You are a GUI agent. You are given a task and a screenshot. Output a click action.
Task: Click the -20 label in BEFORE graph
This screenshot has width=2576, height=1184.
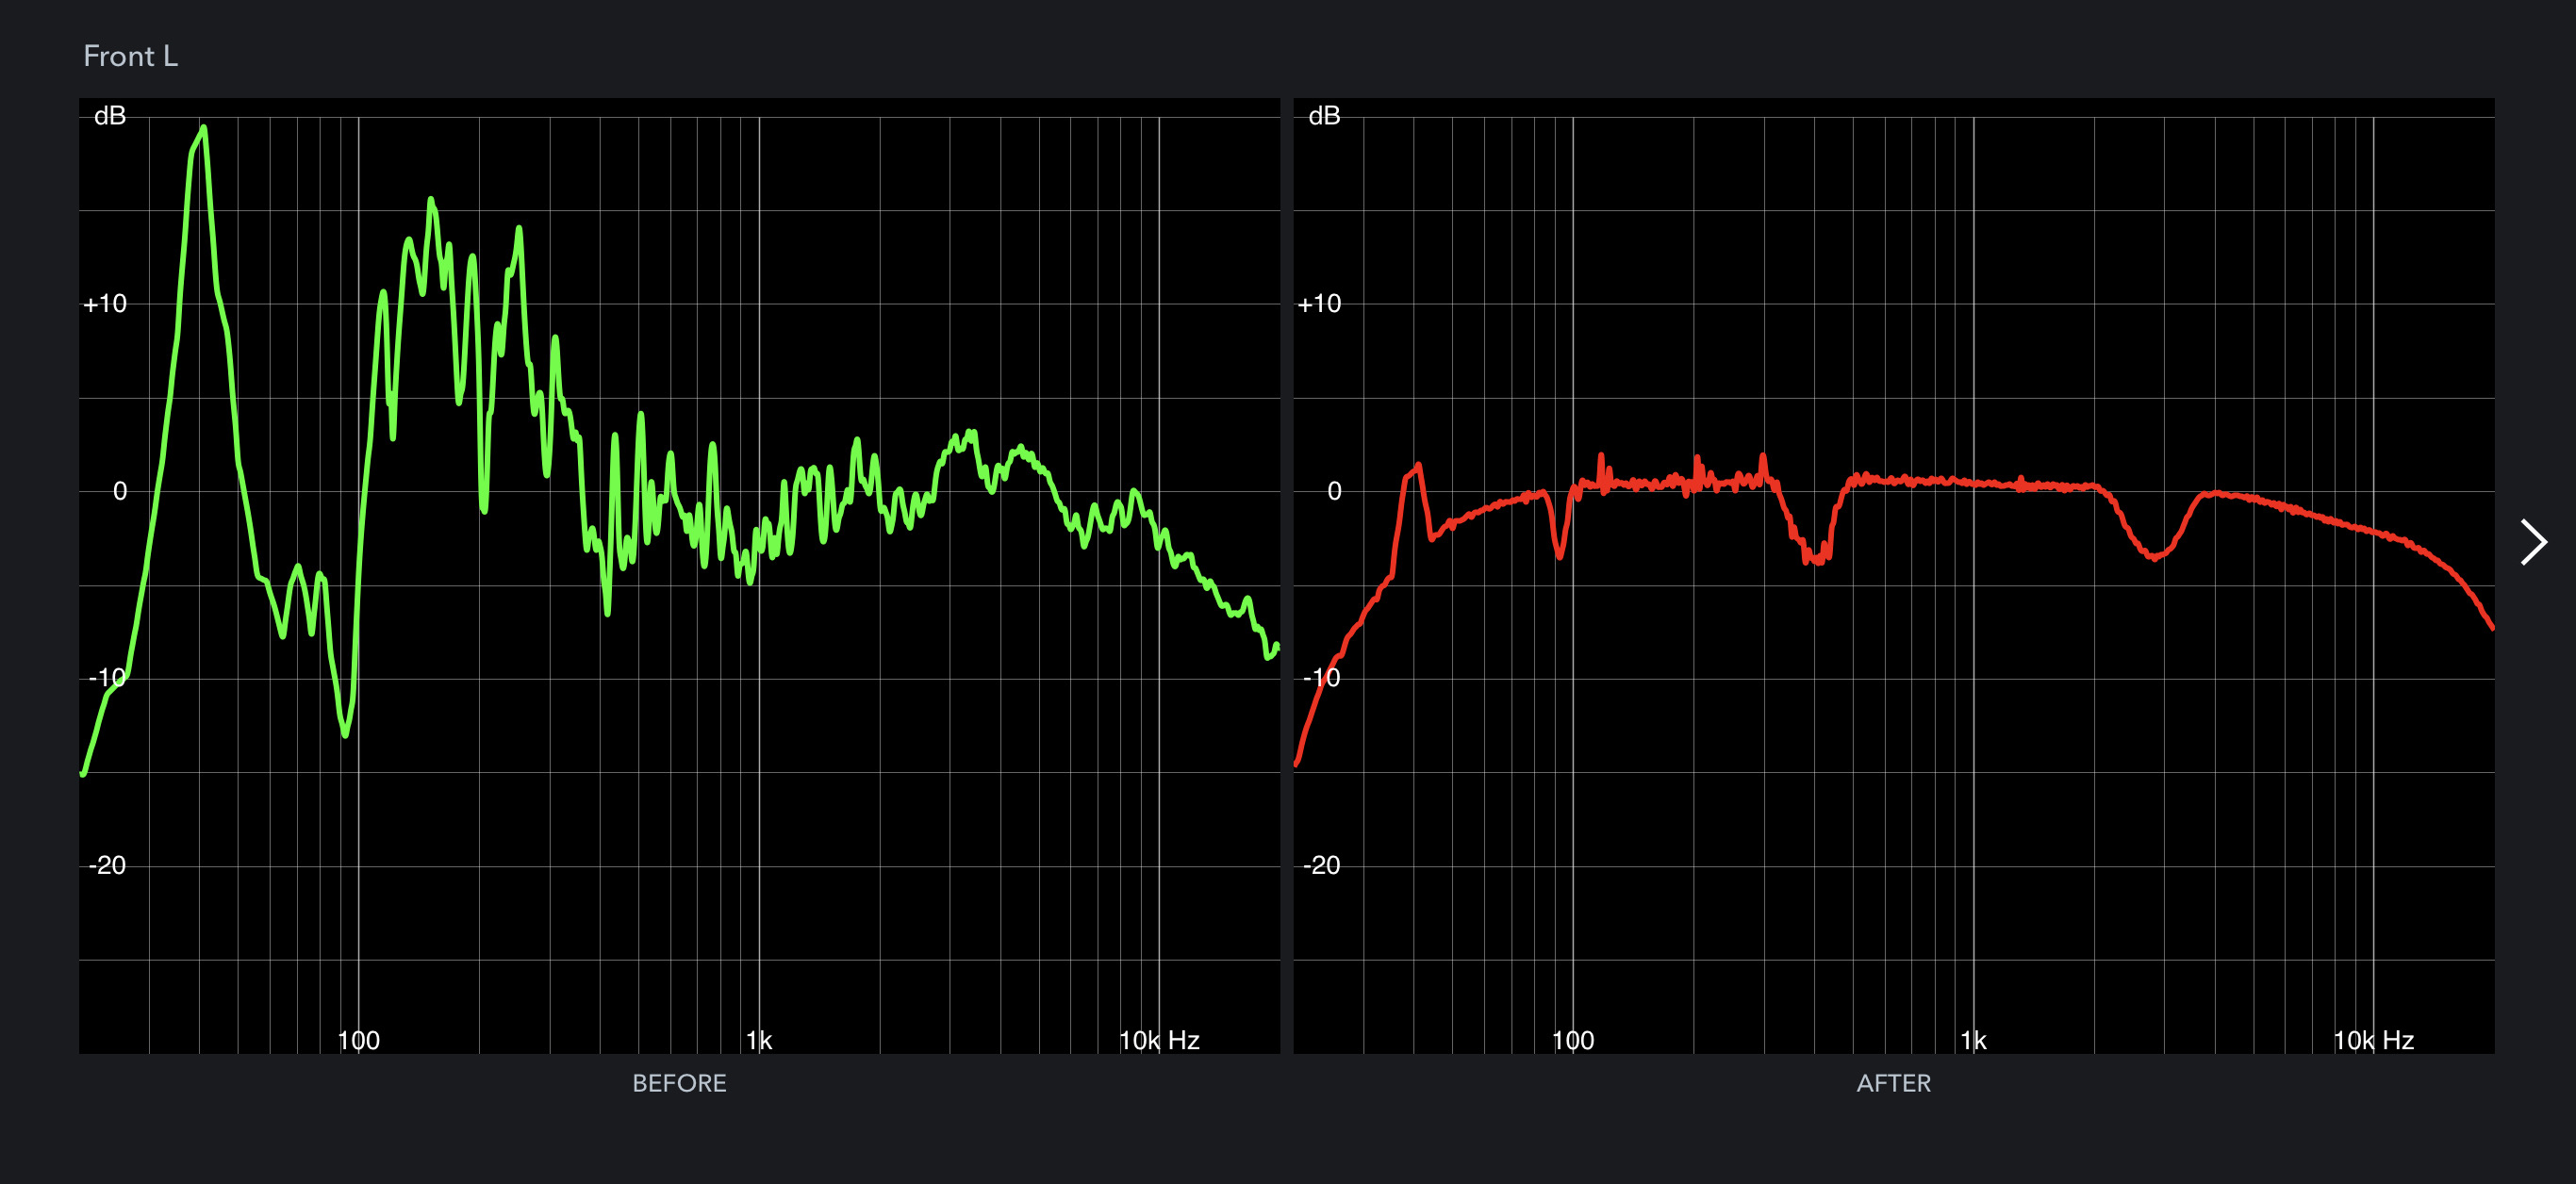pyautogui.click(x=107, y=865)
